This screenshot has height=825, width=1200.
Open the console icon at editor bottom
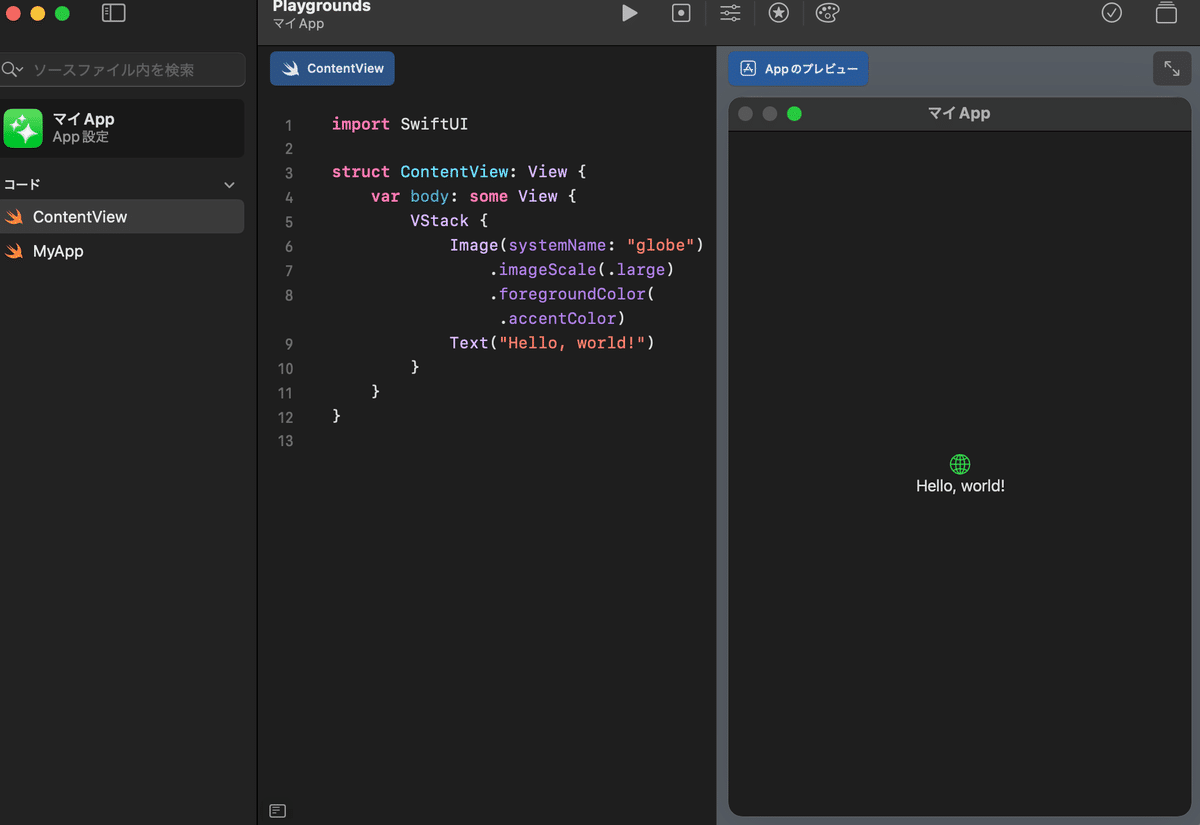(278, 810)
